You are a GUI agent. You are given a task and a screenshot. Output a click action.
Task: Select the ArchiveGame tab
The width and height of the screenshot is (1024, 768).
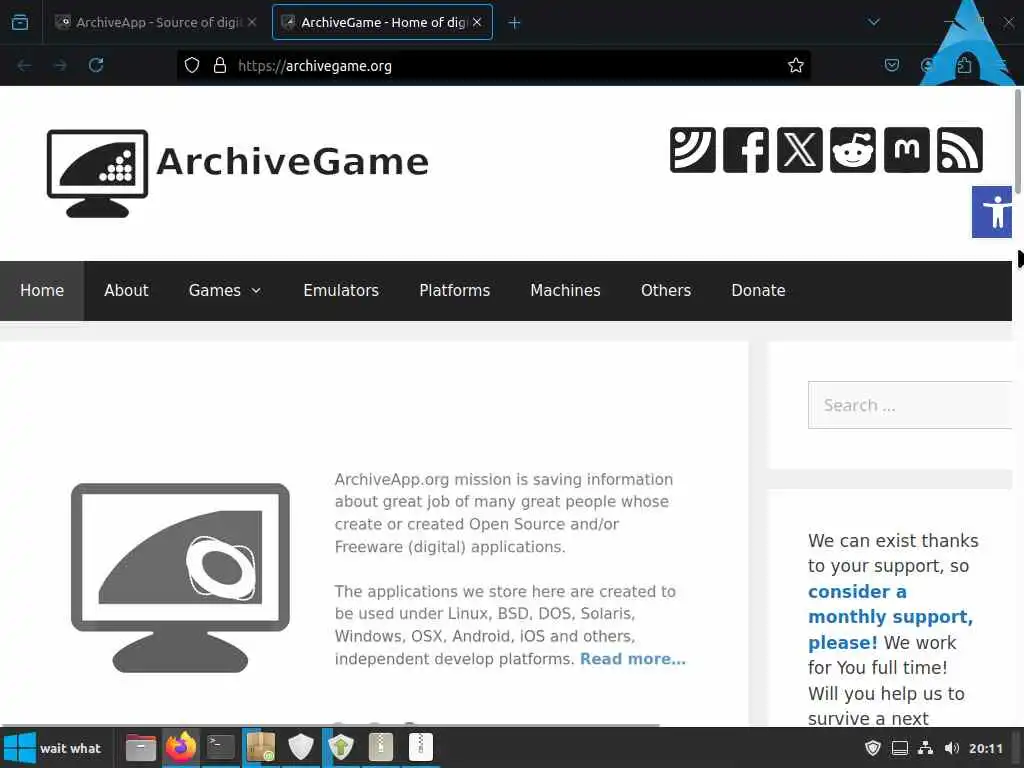382,22
